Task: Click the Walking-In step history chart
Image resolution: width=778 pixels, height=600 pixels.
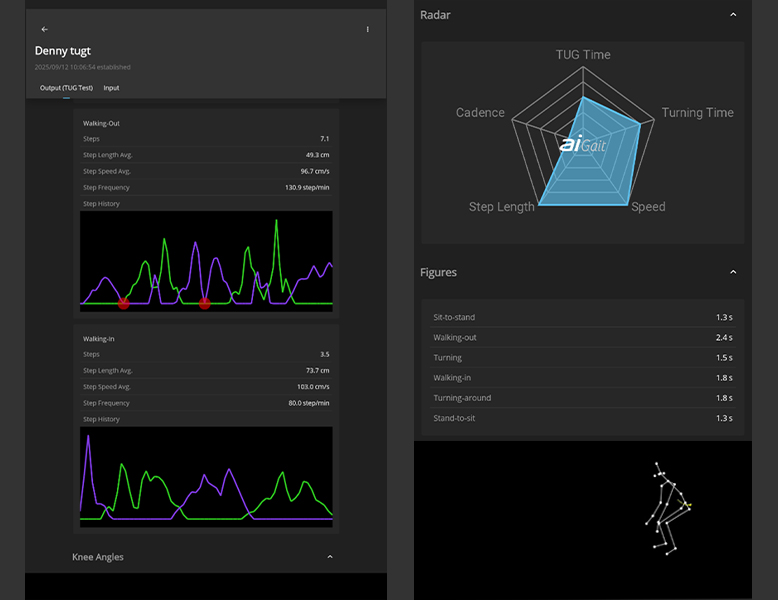Action: pos(206,476)
